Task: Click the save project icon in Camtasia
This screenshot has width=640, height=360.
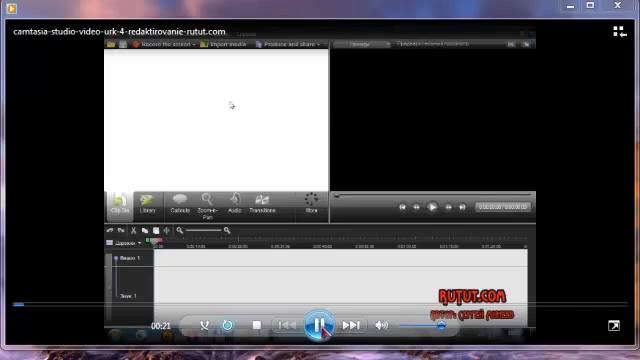Action: [x=123, y=44]
